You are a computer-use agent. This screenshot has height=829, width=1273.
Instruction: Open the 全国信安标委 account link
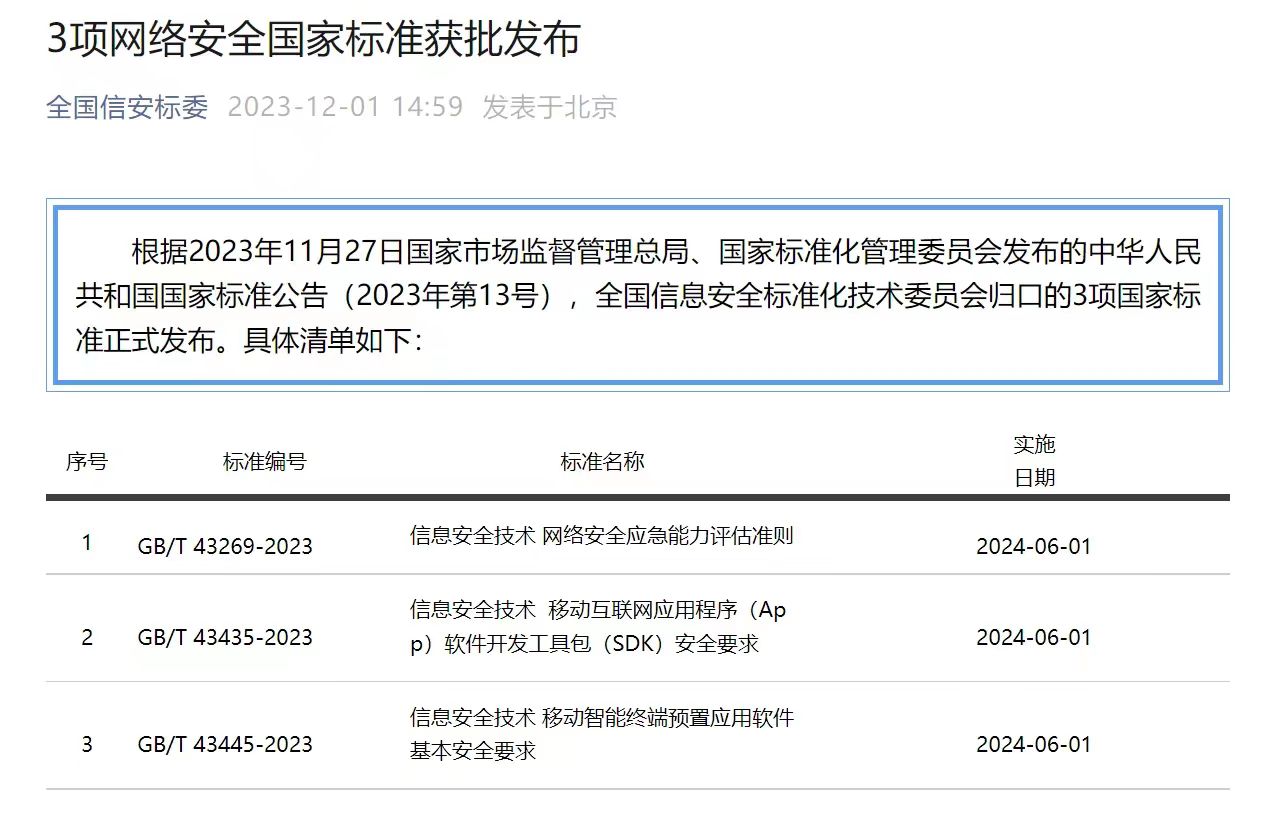127,107
